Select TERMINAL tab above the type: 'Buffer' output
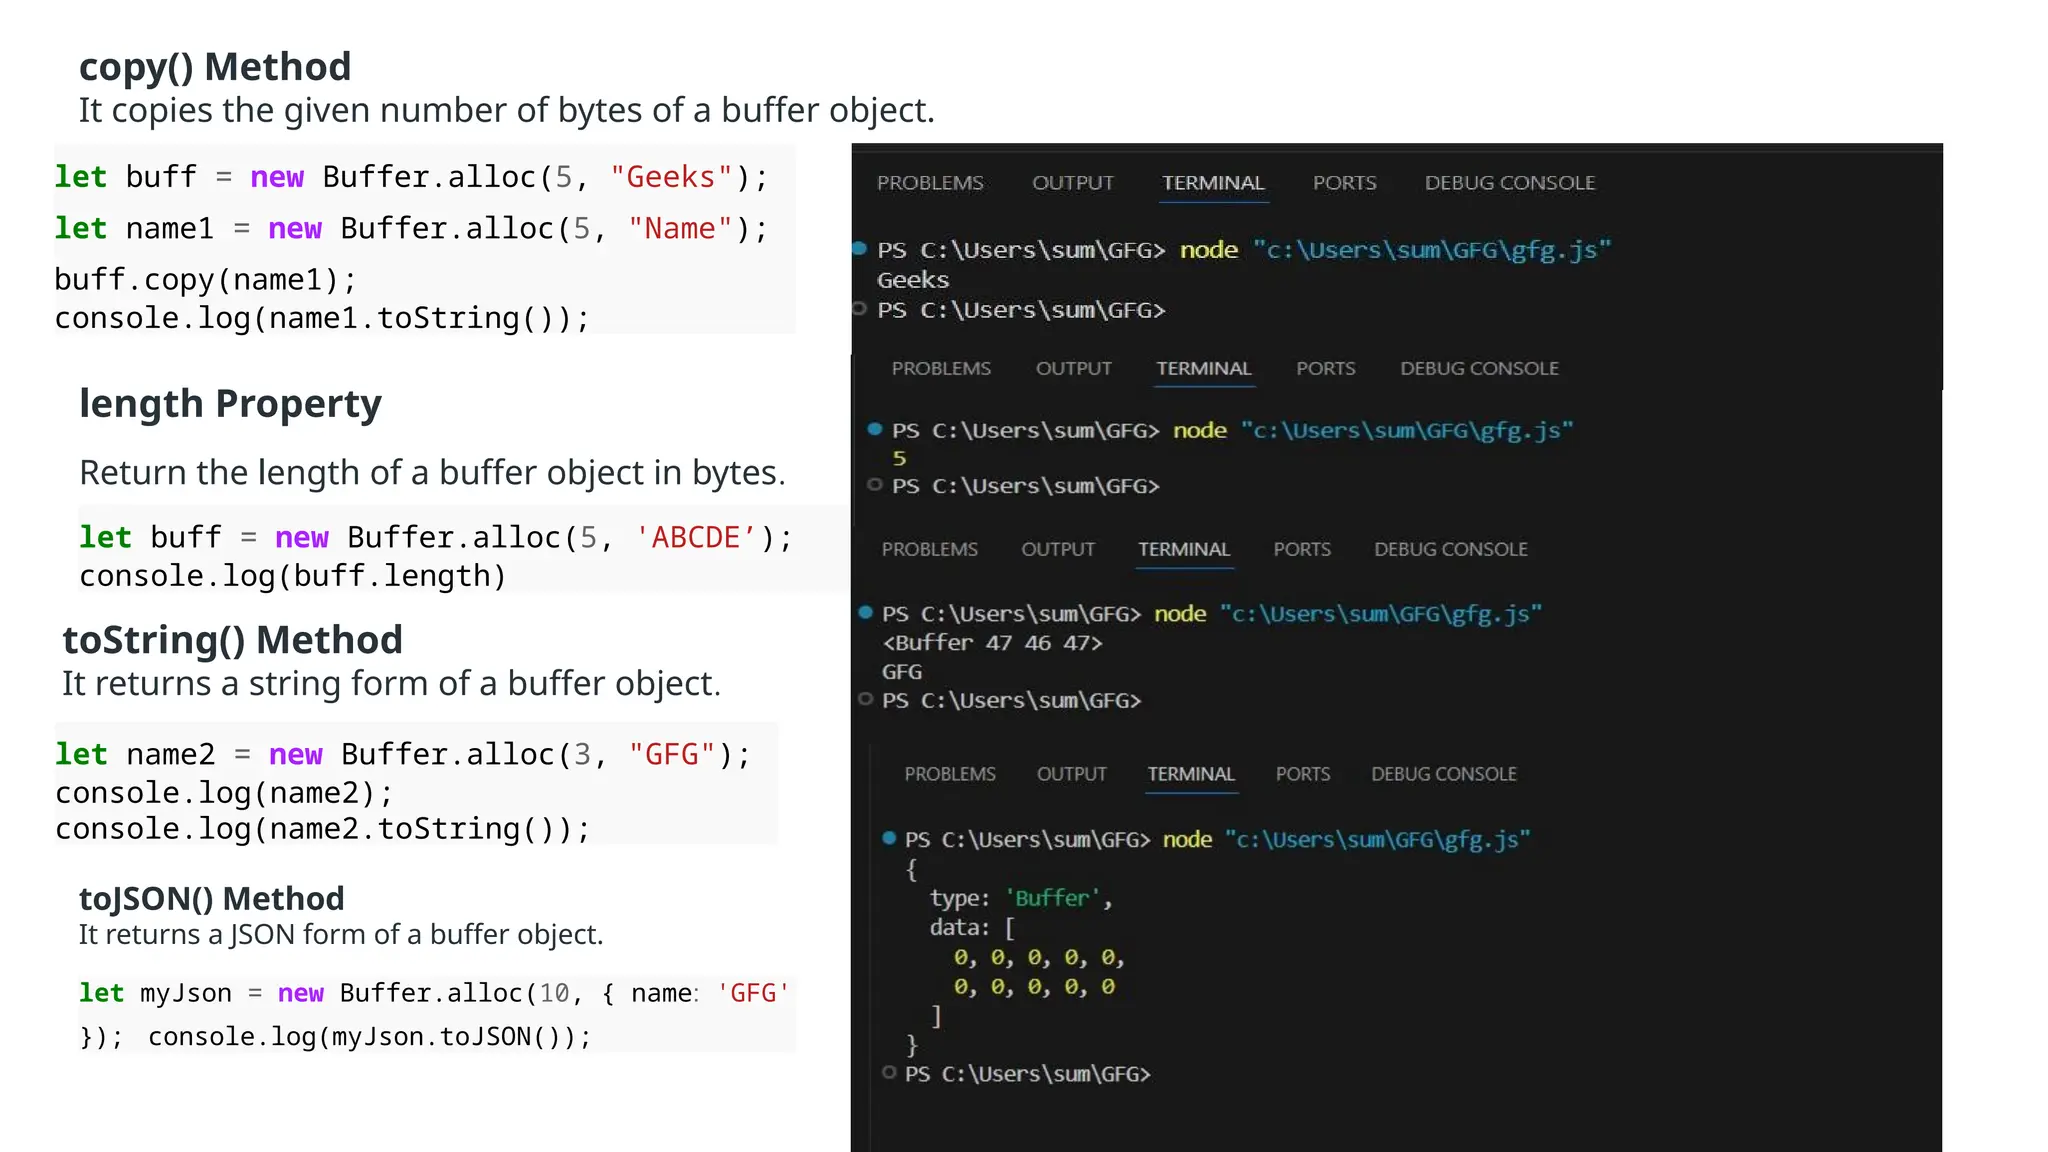Image resolution: width=2048 pixels, height=1152 pixels. click(x=1191, y=774)
